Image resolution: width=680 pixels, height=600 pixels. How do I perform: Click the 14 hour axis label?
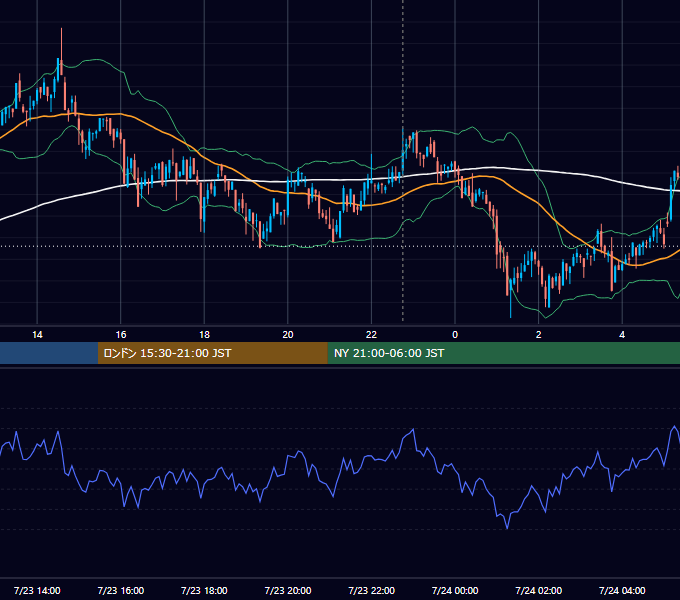pos(37,335)
